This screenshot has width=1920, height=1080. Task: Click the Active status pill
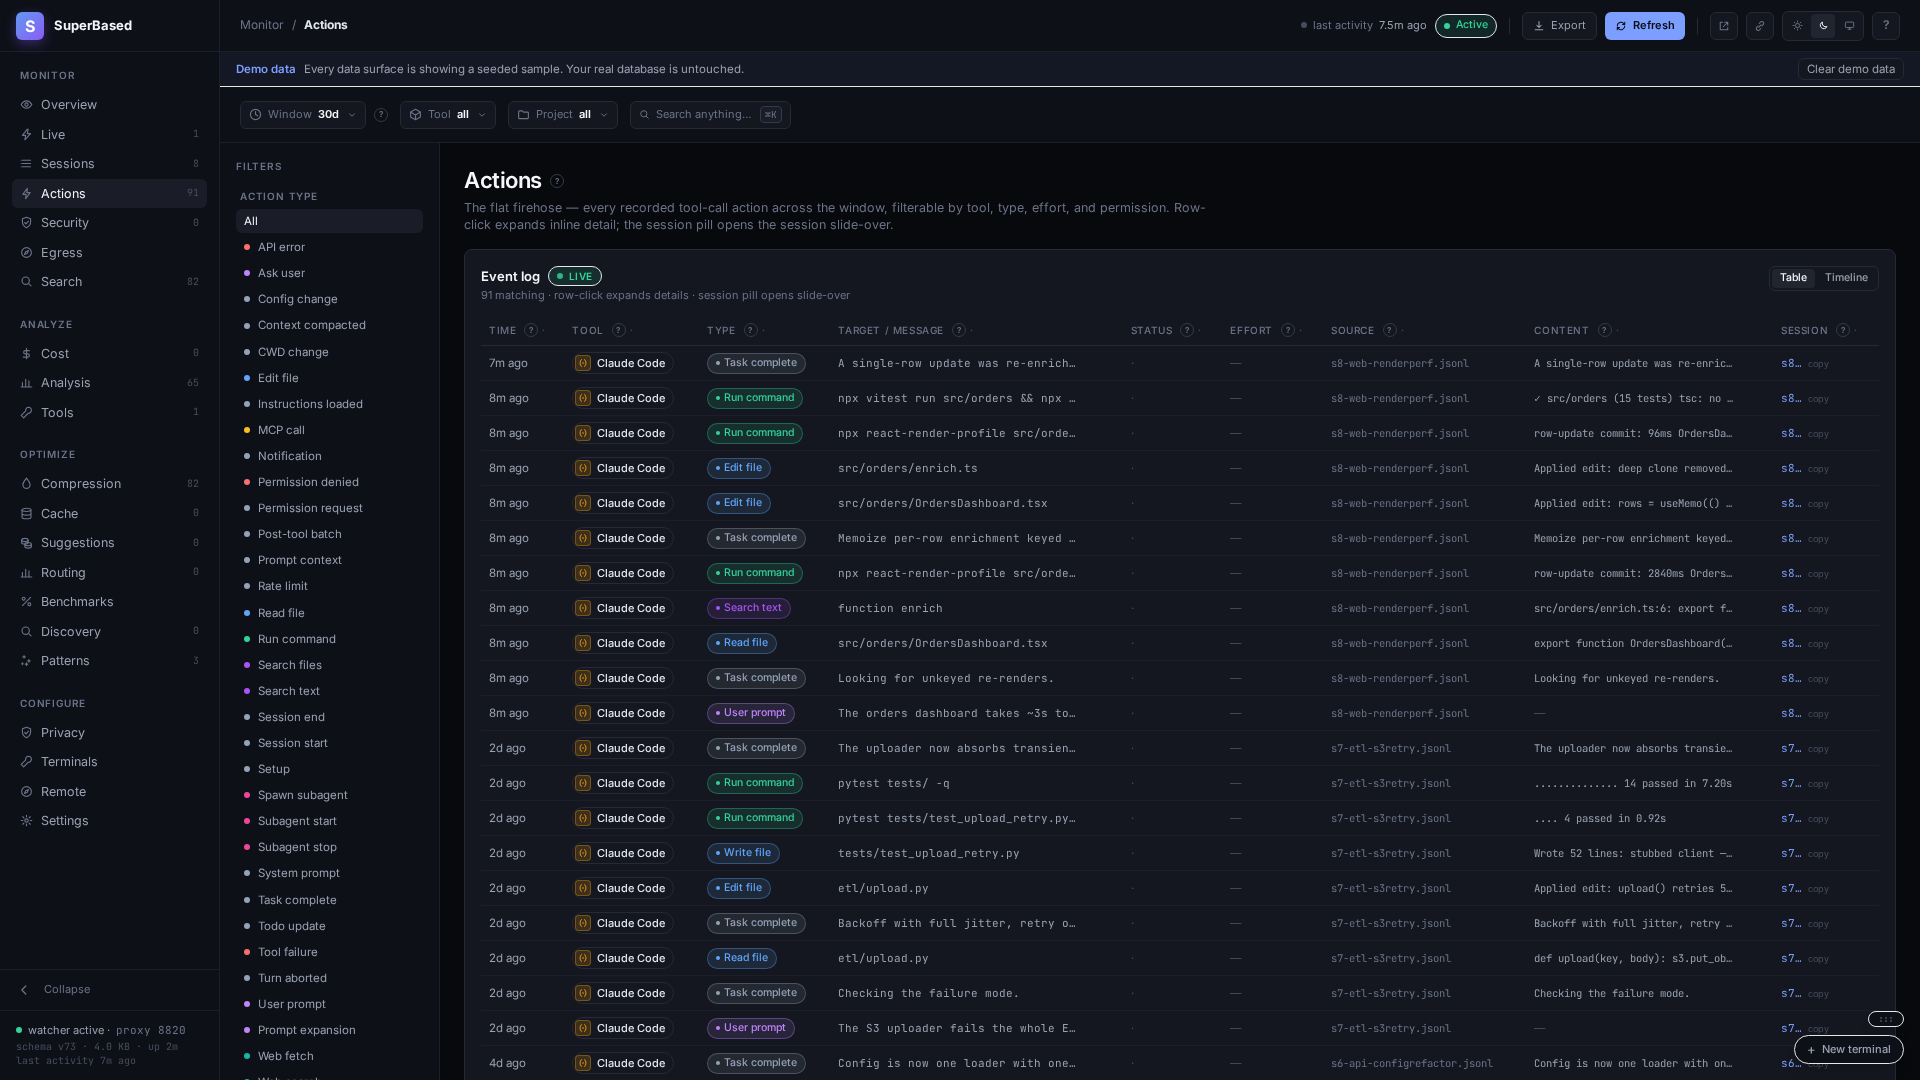pyautogui.click(x=1466, y=26)
